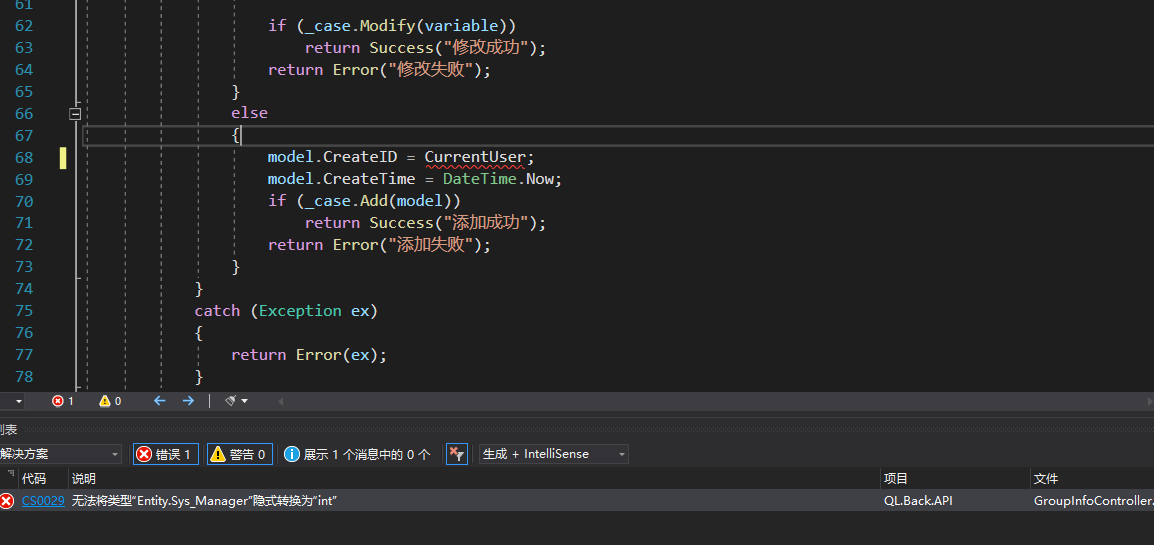Click the small pin icon left of 代码

pos(10,476)
